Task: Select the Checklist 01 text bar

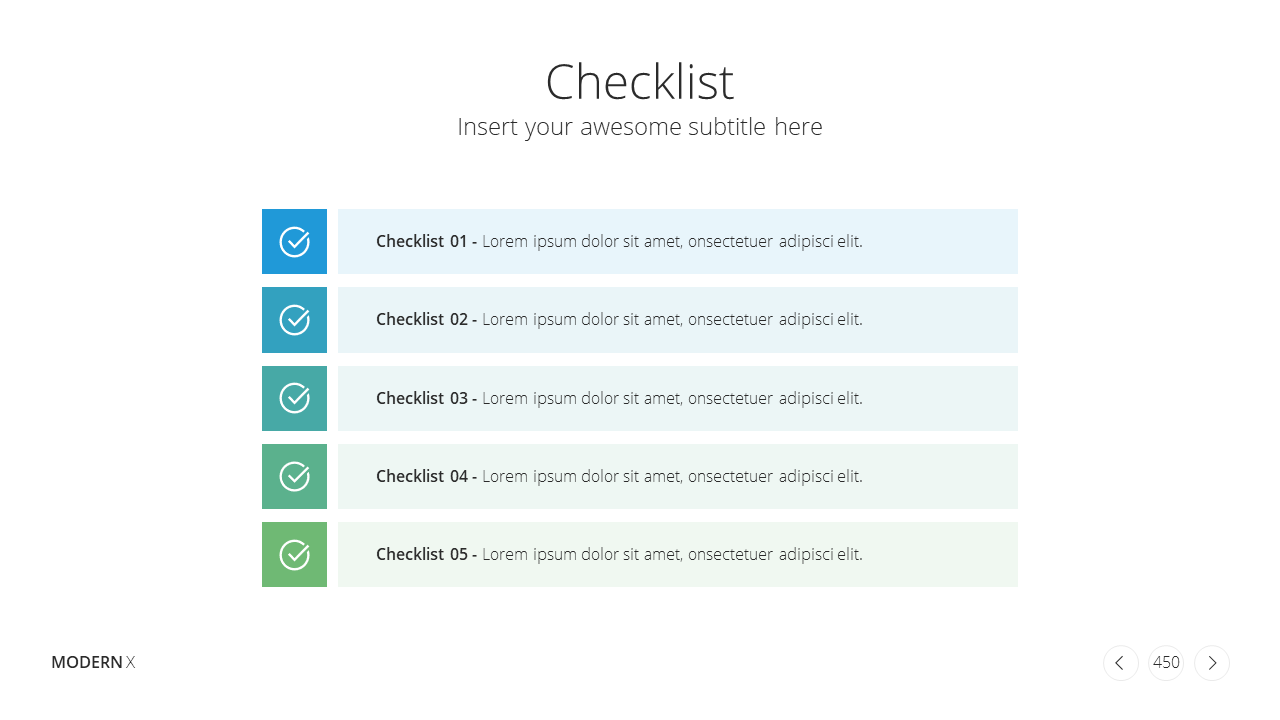Action: 678,241
